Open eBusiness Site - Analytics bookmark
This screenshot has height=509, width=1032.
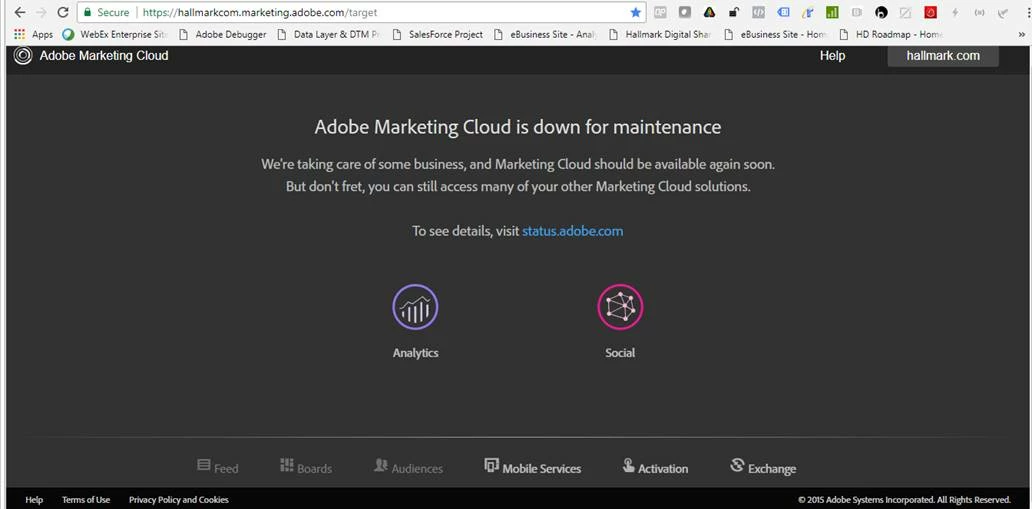point(546,34)
